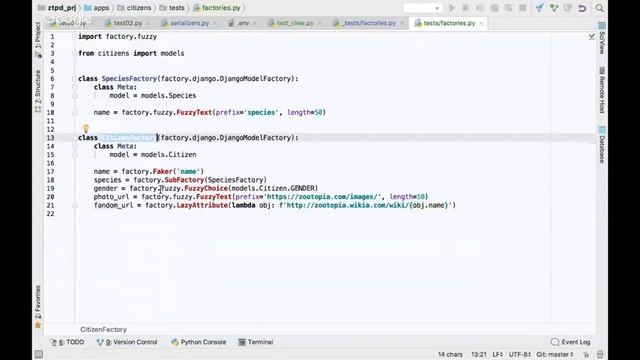Screen dimensions: 640x360
Task: Open the Event Log
Action: (x=571, y=342)
